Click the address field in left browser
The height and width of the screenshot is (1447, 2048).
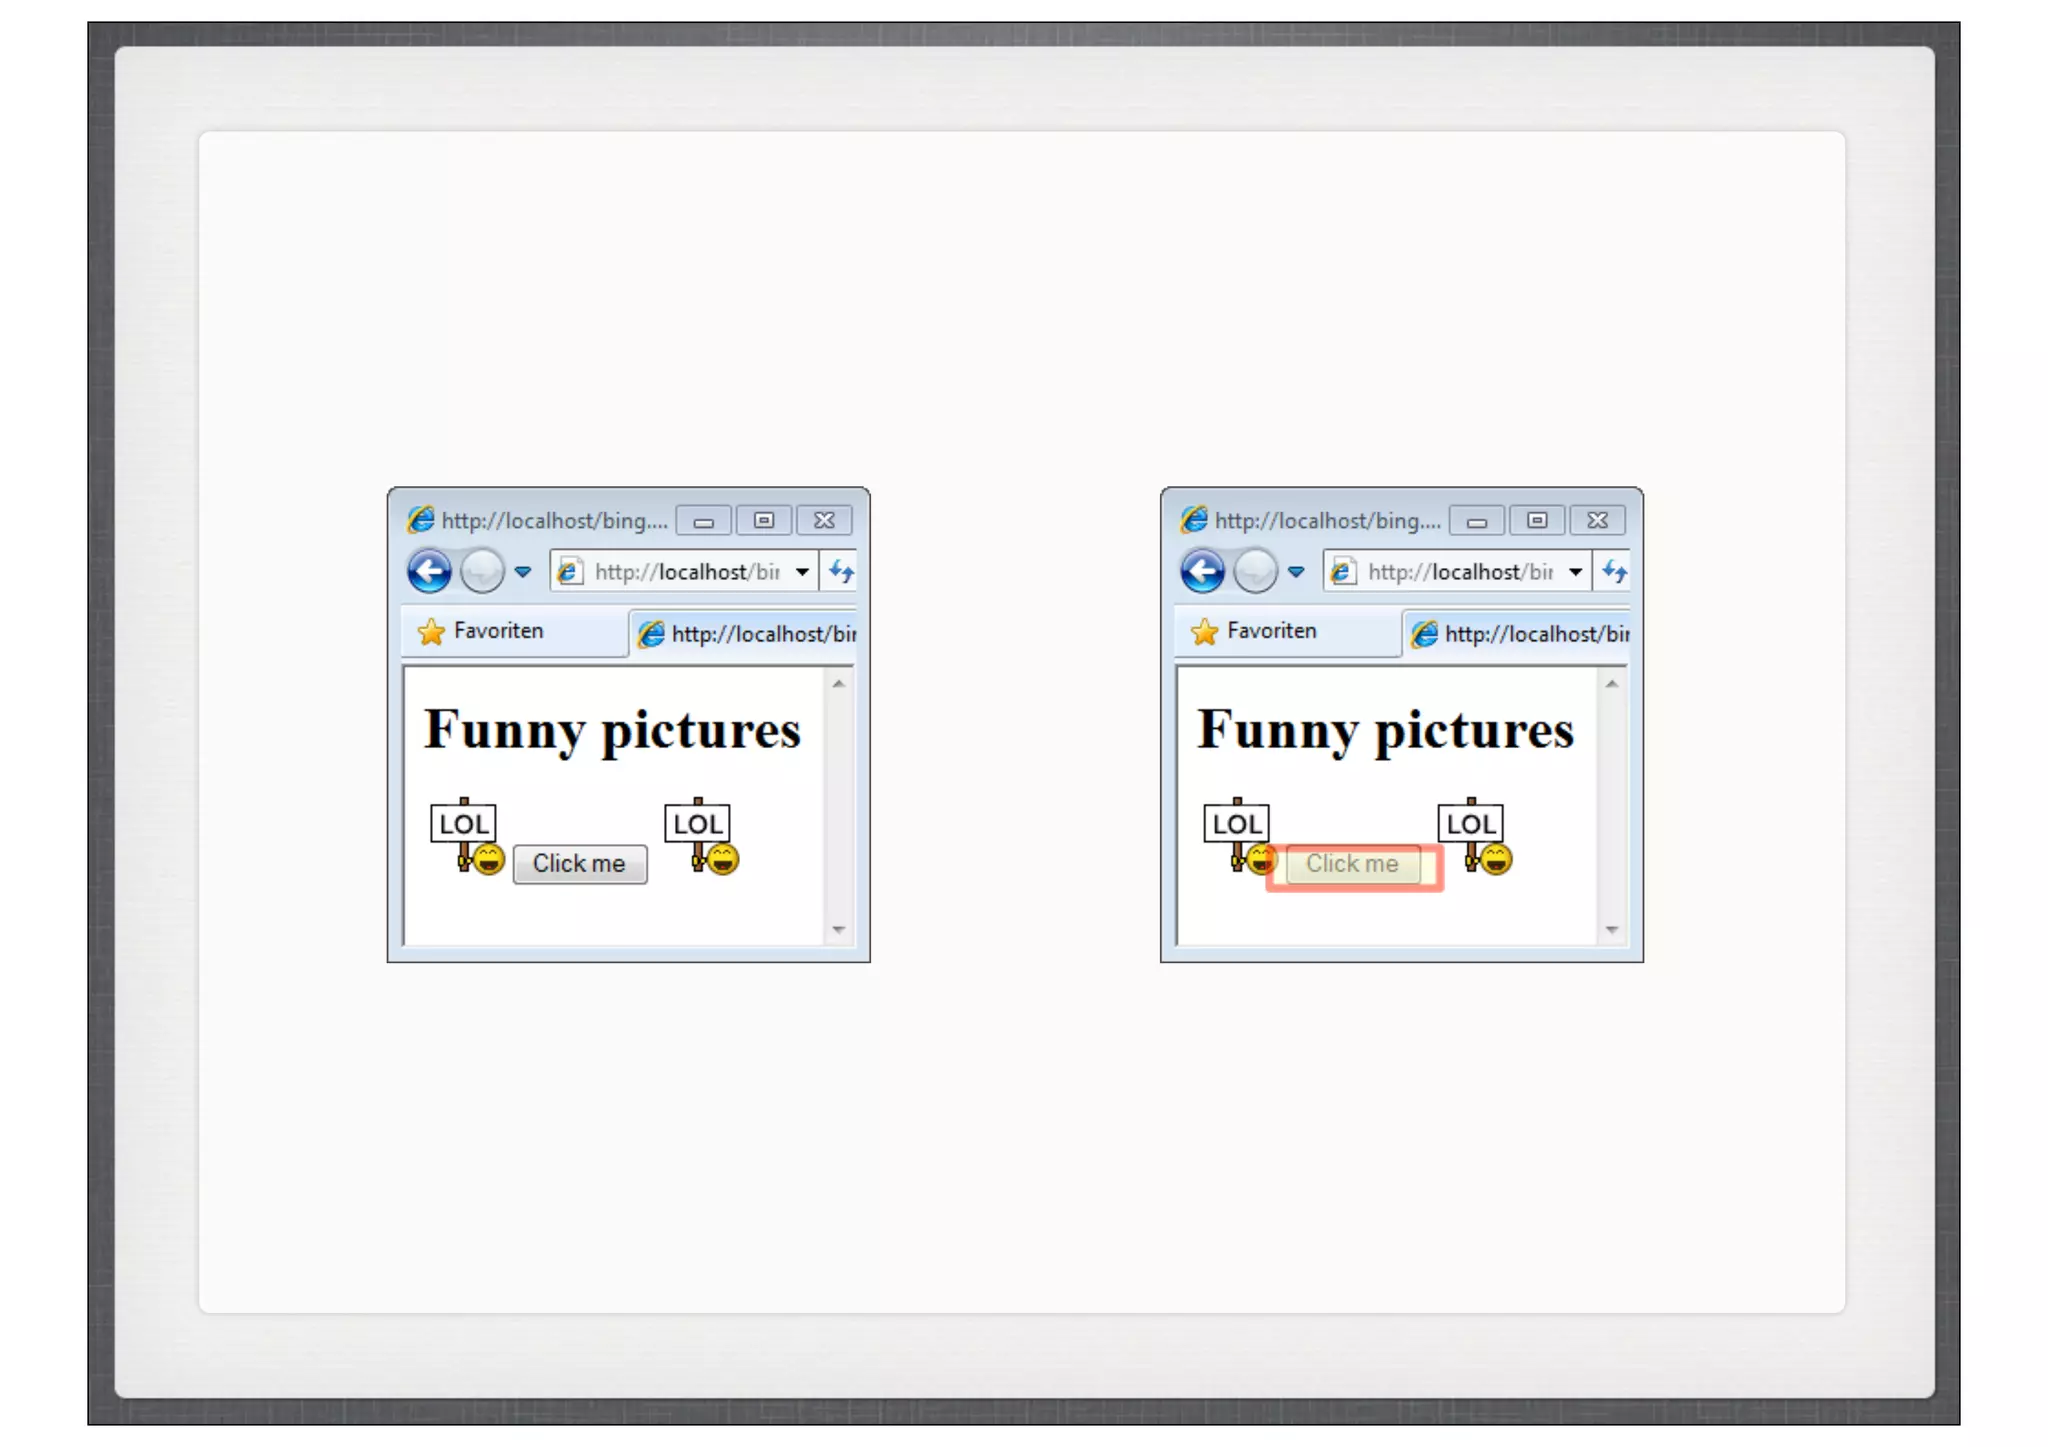[685, 572]
